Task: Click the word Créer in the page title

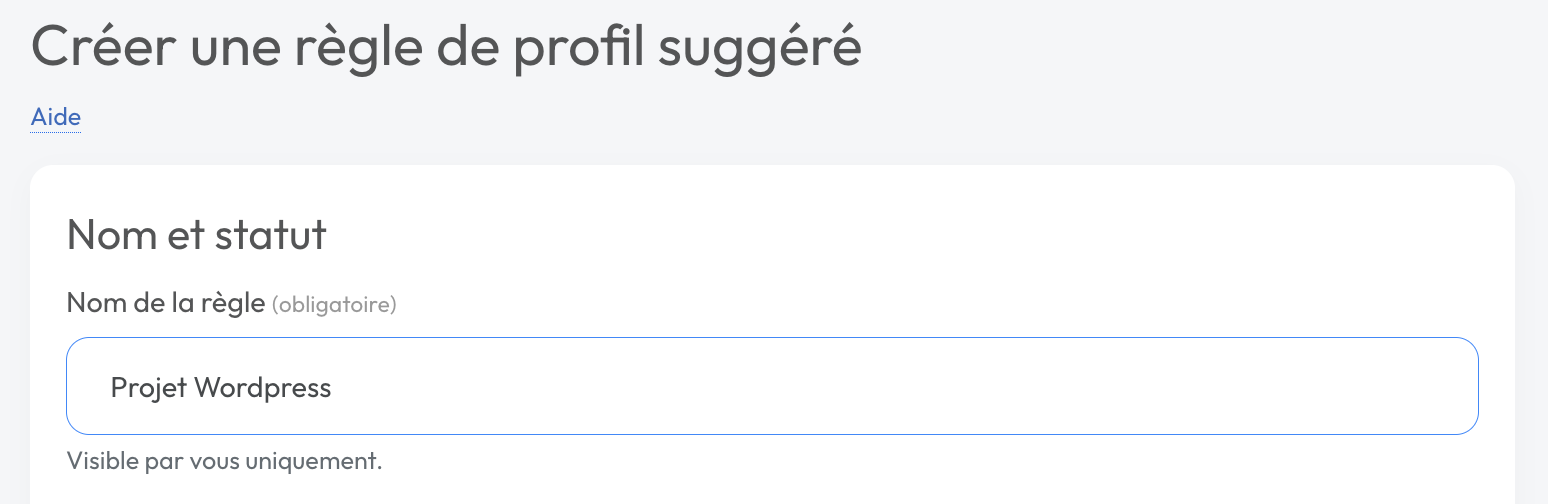Action: tap(99, 47)
